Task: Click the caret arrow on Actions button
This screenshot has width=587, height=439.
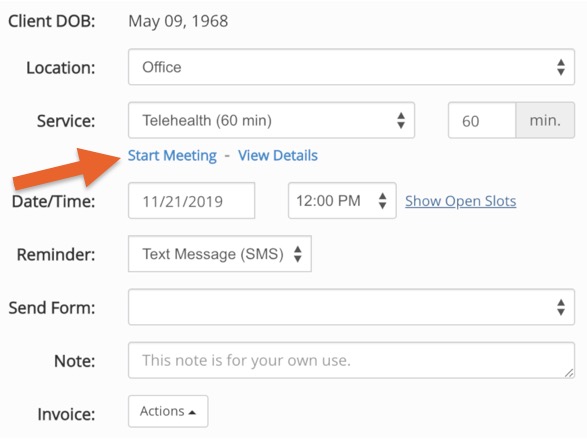Action: point(192,412)
